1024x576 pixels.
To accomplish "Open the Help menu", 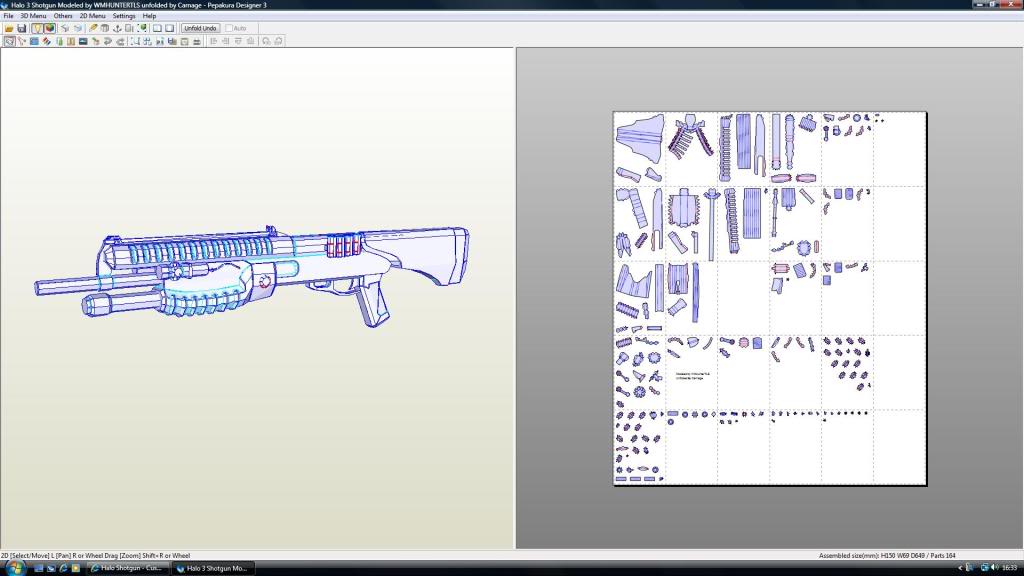I will coord(149,16).
